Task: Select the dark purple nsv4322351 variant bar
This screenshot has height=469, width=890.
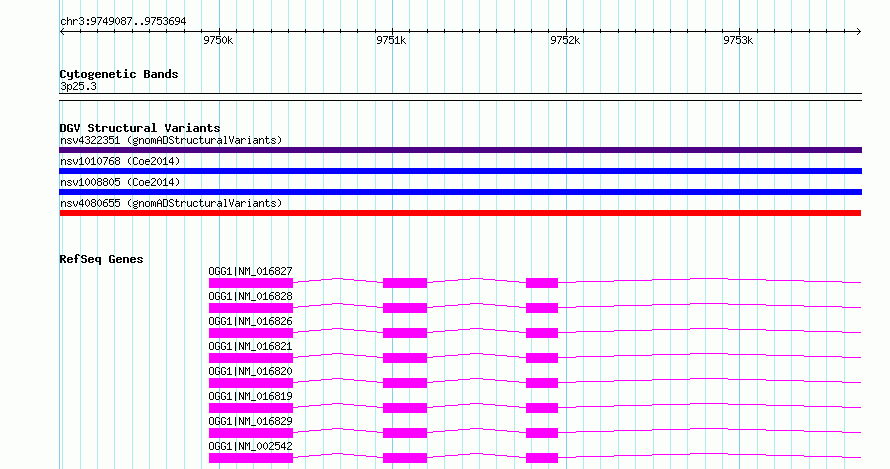Action: [x=460, y=150]
